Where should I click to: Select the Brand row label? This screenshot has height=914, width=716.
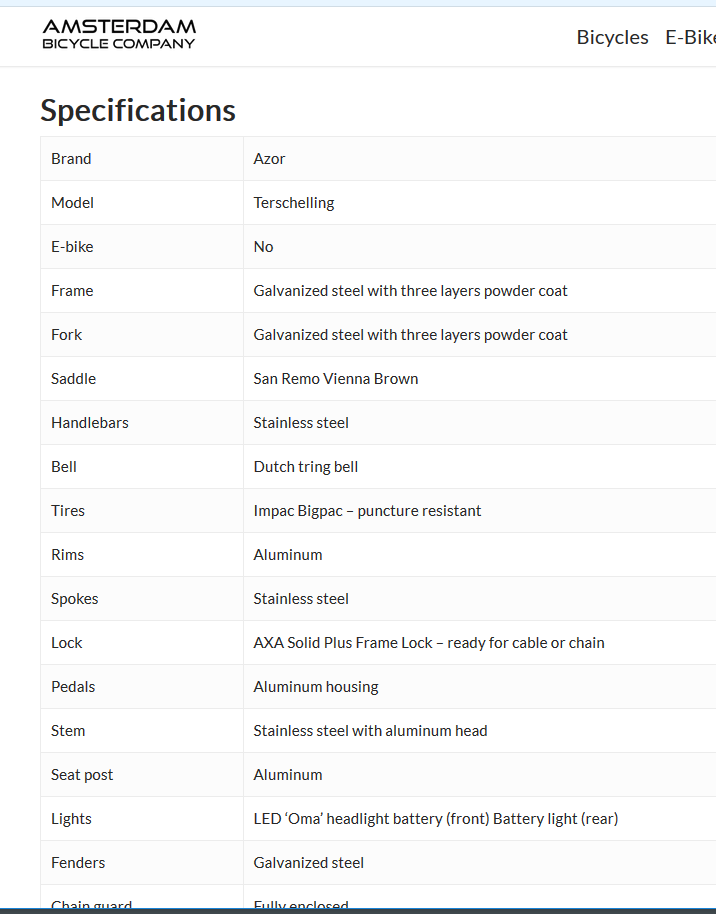click(x=71, y=159)
